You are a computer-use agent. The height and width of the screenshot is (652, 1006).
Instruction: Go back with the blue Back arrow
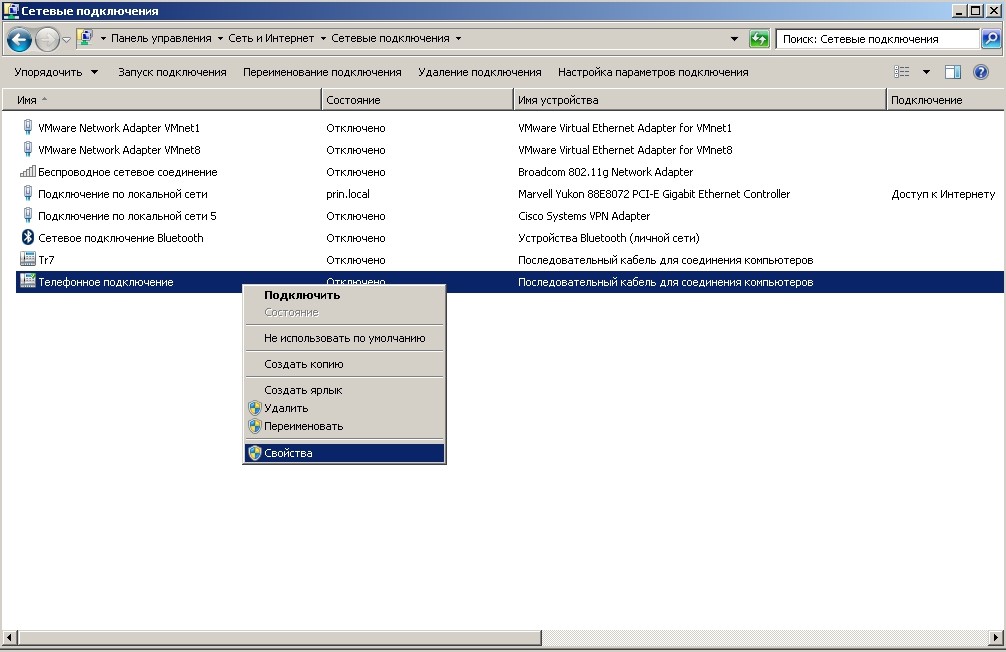click(19, 40)
